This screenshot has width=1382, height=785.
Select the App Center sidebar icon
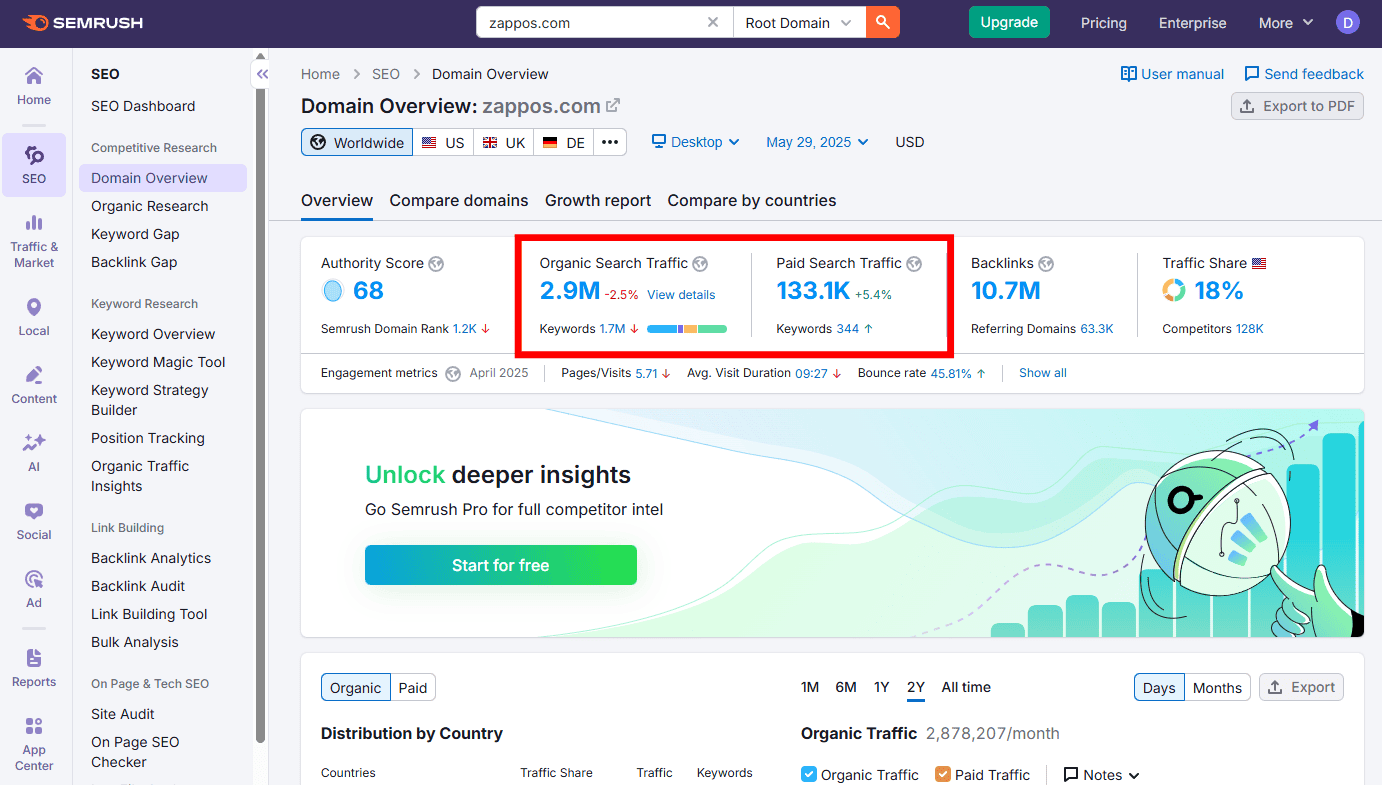pos(34,740)
